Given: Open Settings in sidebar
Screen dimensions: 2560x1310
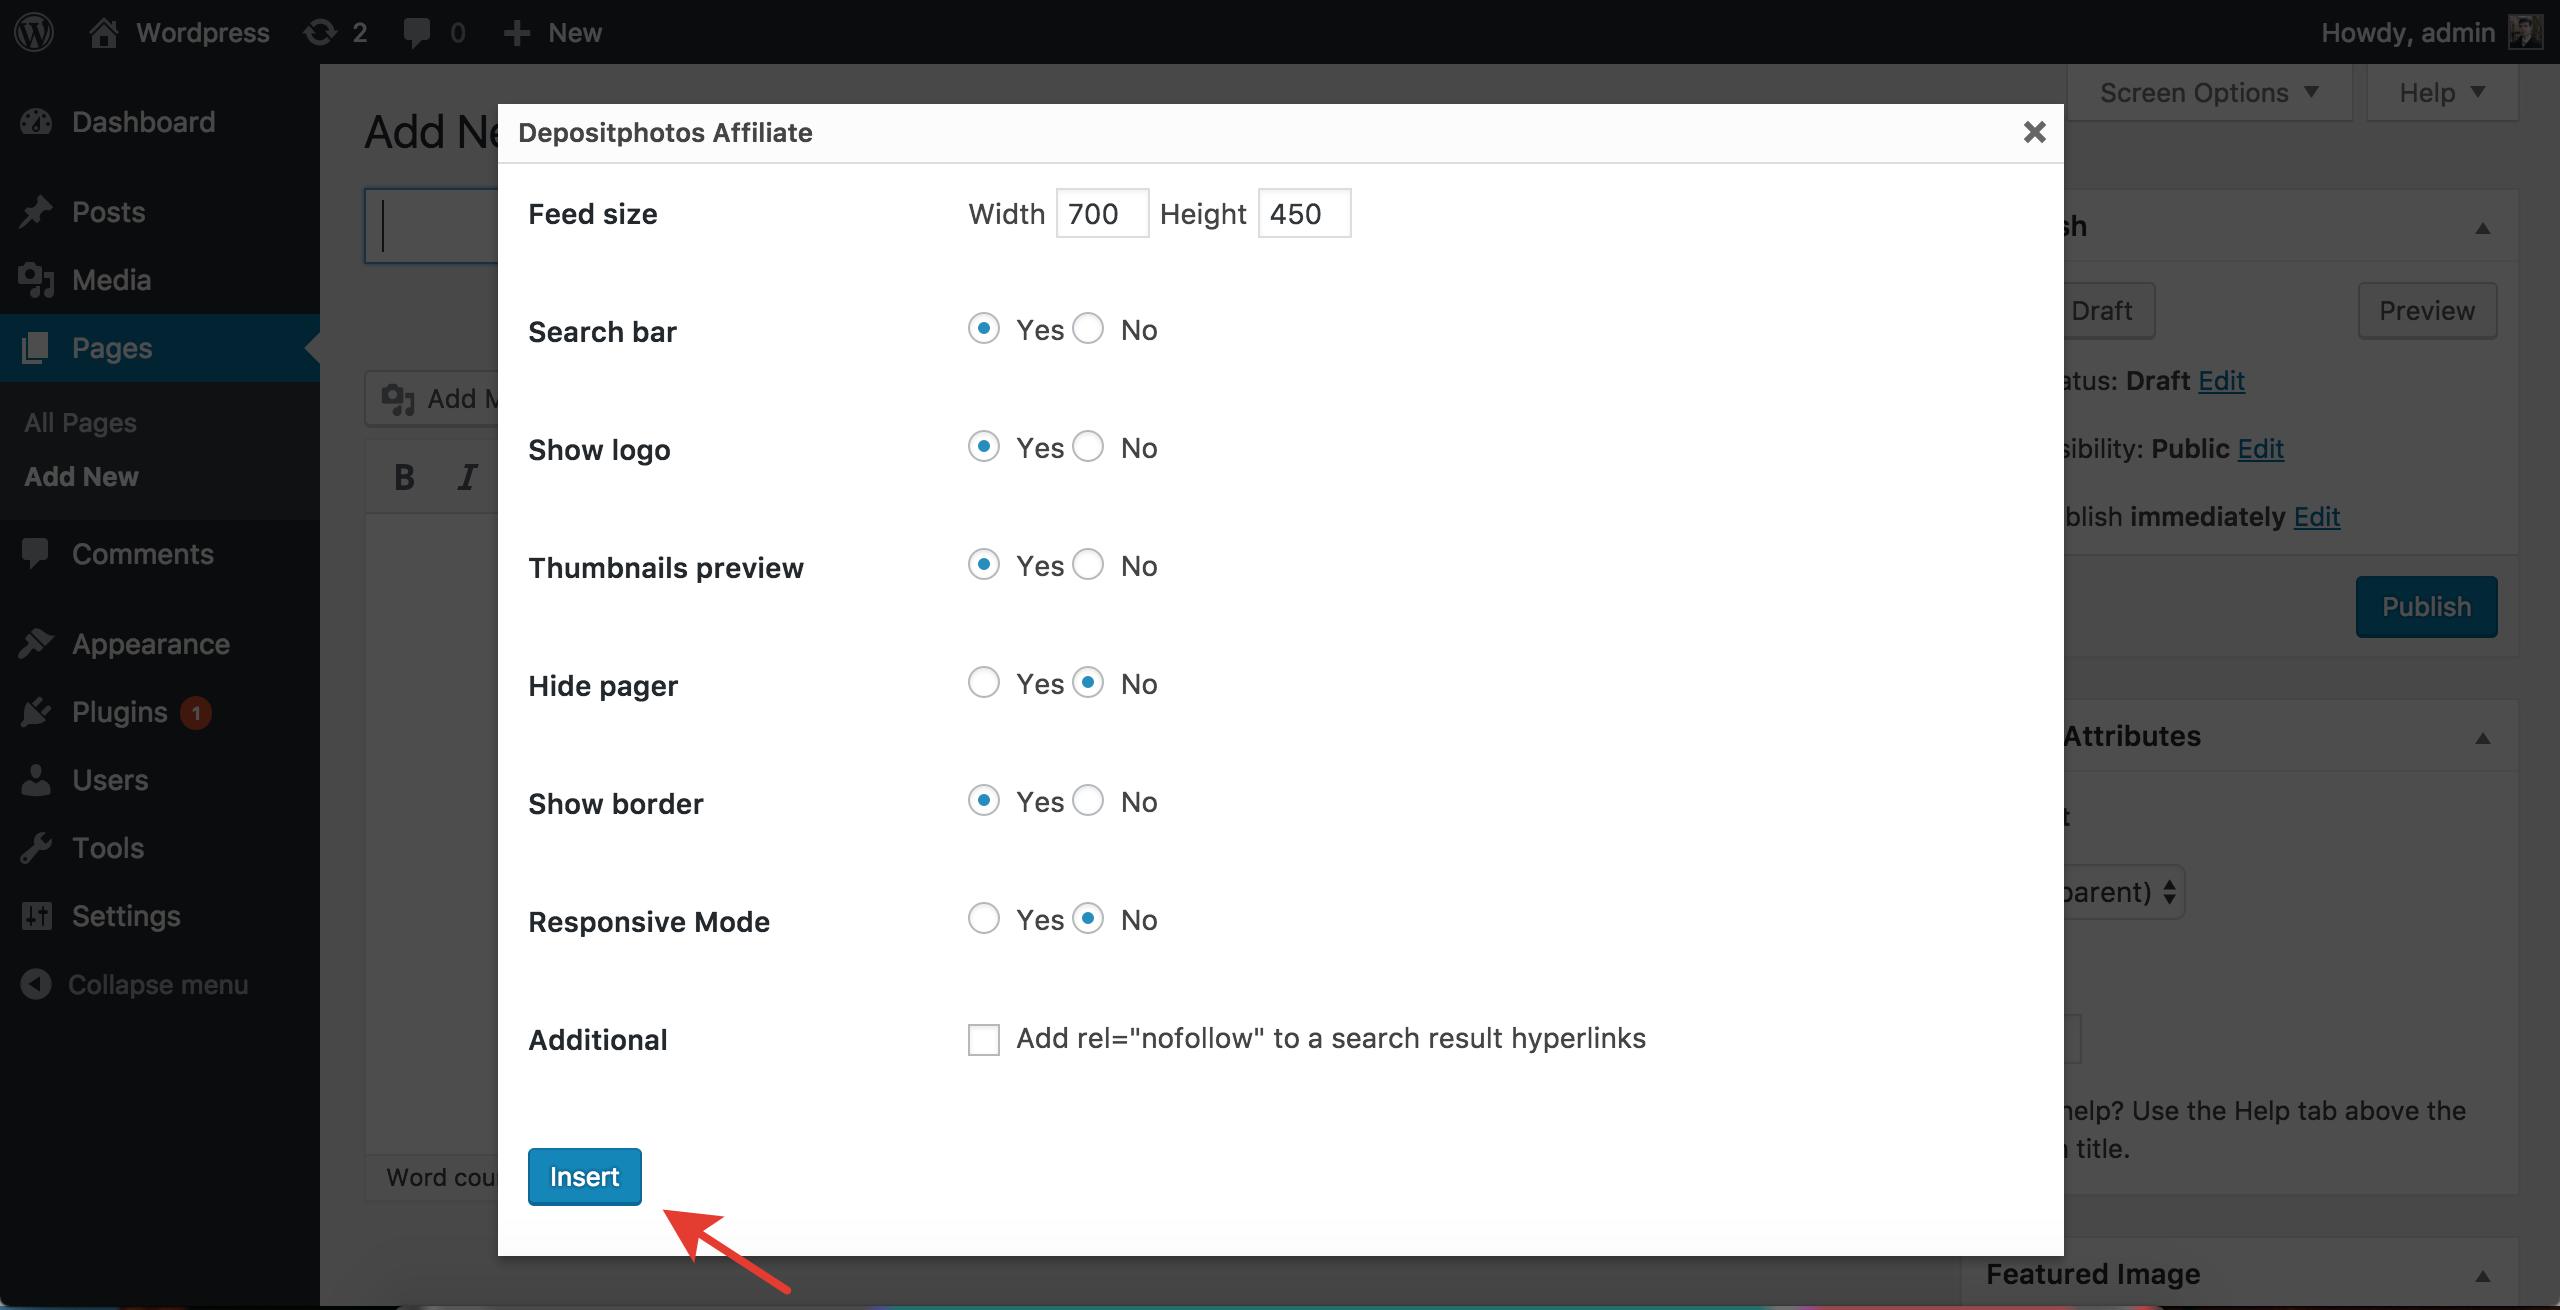Looking at the screenshot, I should (126, 916).
